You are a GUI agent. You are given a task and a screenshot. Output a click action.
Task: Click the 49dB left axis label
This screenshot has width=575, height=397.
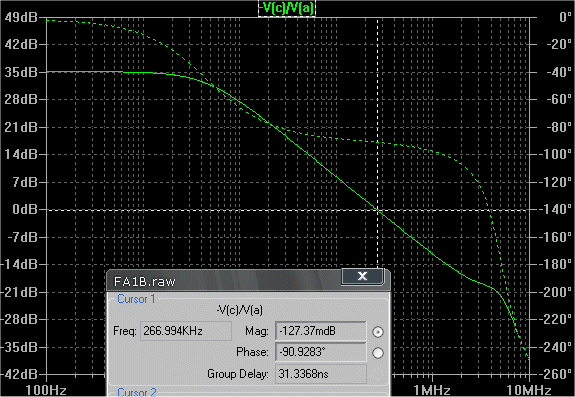click(21, 17)
